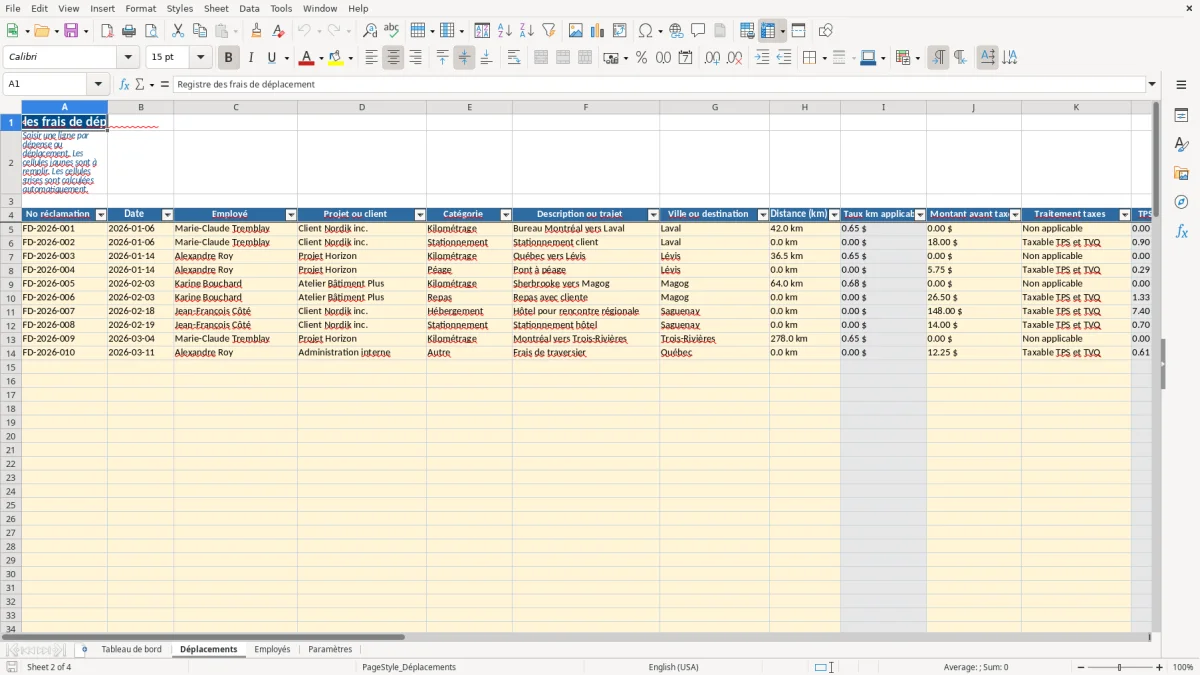
Task: Open the Date column filter dropdown
Action: tap(167, 215)
